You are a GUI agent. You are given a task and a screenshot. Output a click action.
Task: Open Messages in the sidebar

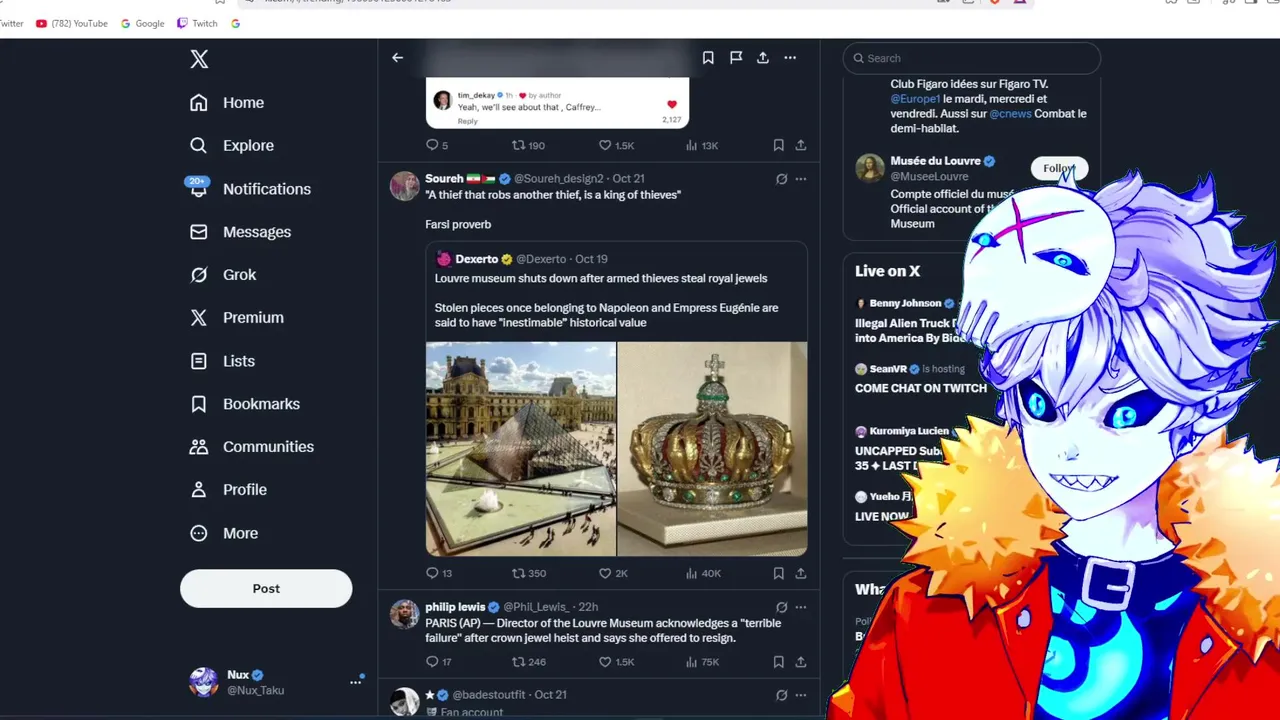click(240, 232)
